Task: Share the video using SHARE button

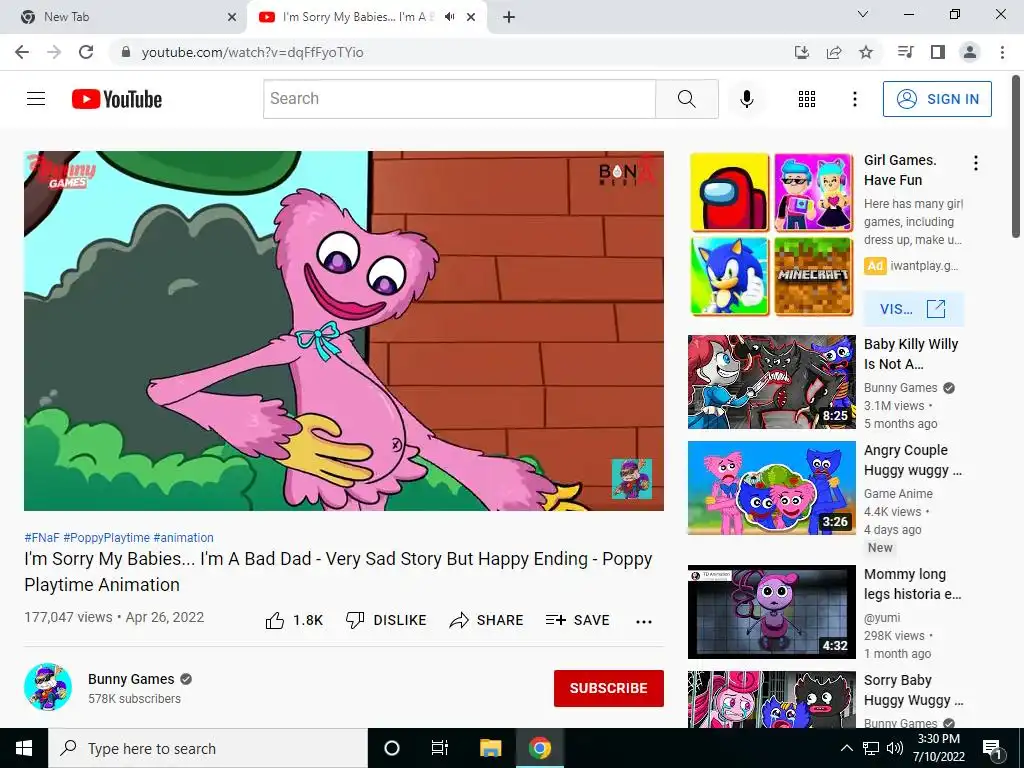Action: tap(487, 620)
